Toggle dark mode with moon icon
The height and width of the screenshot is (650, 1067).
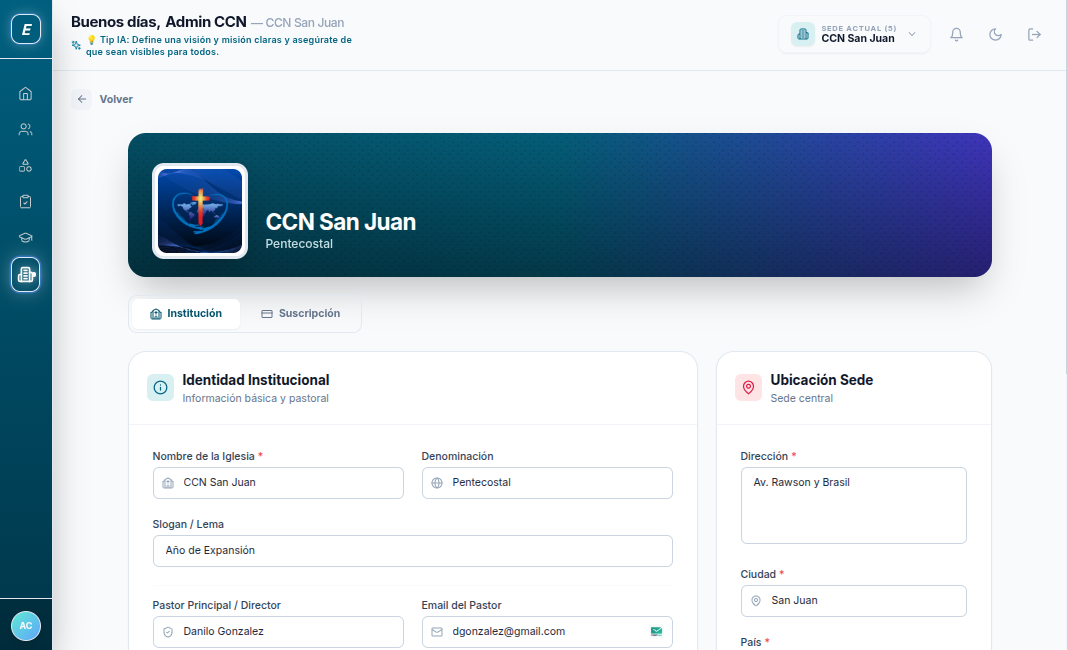coord(996,34)
